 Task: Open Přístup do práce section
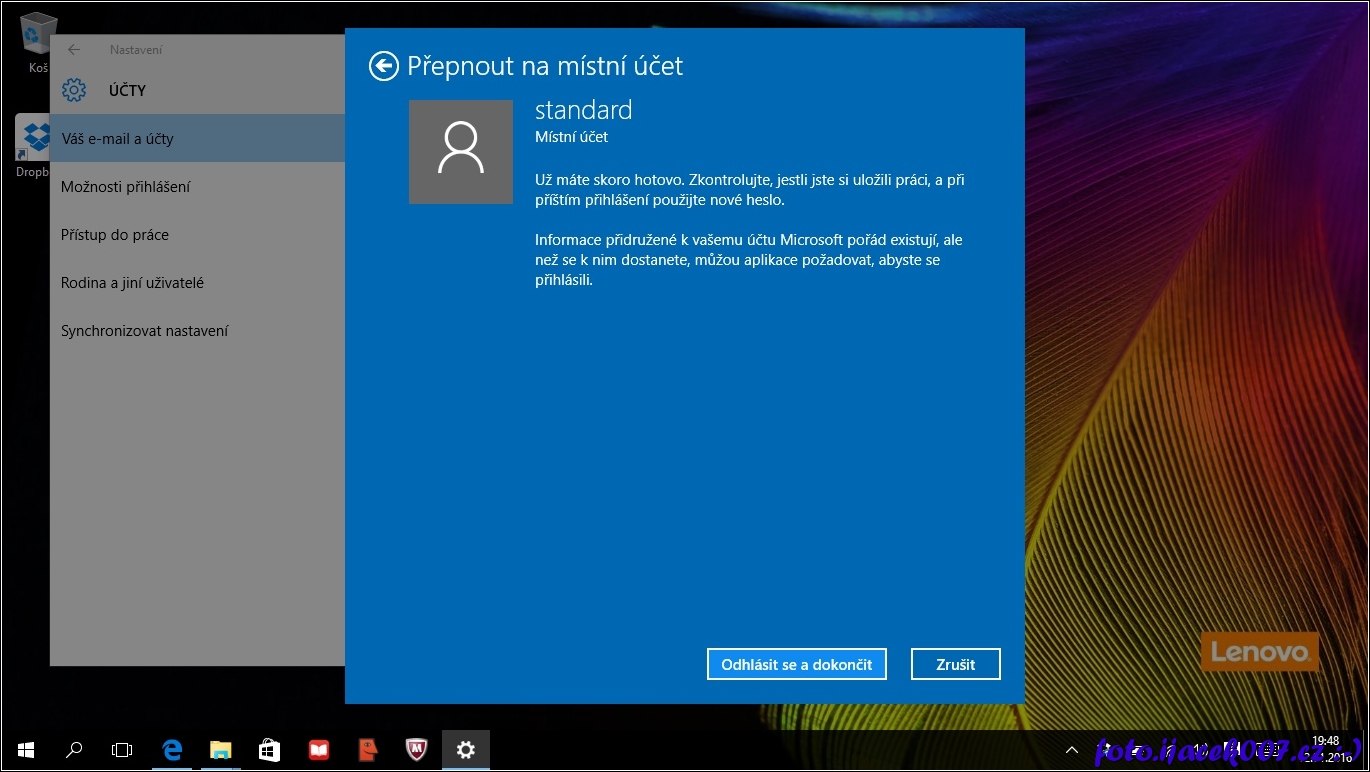[114, 235]
